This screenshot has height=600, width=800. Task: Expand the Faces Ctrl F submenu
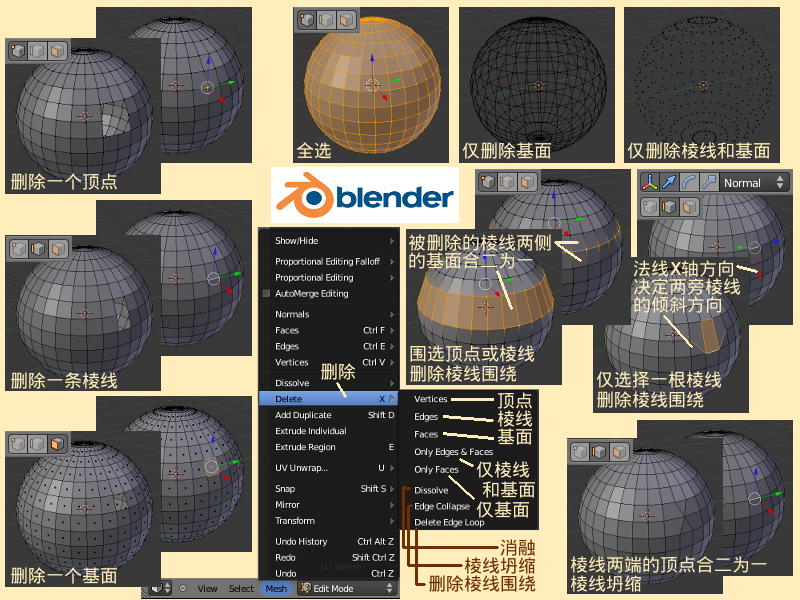tap(329, 330)
